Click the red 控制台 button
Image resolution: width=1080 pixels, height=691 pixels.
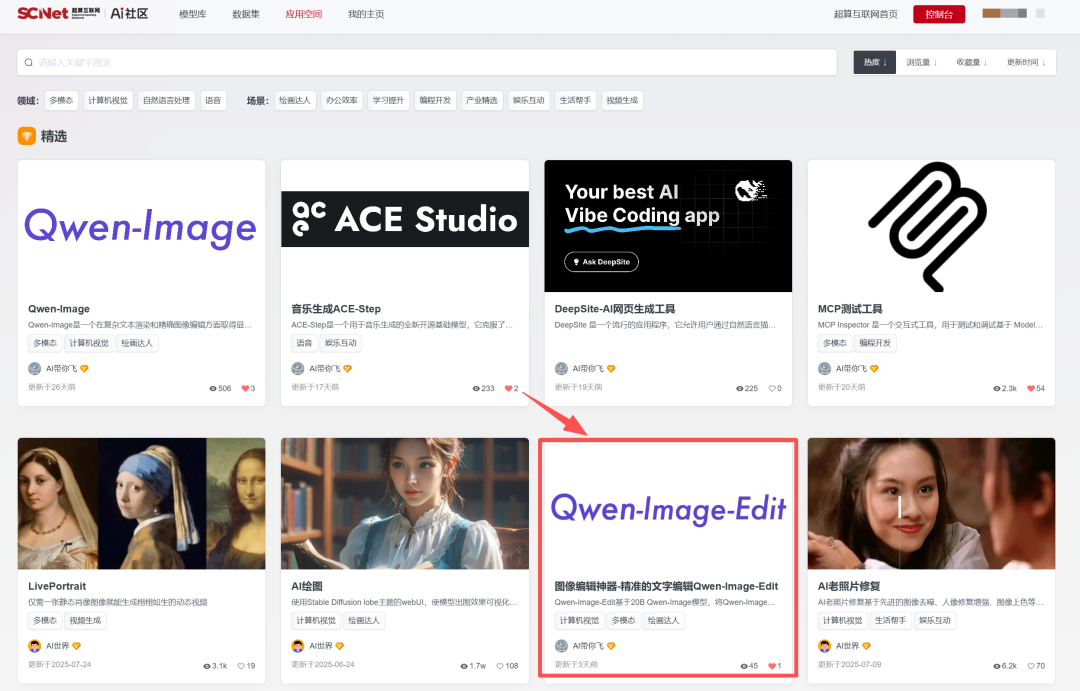(x=939, y=14)
